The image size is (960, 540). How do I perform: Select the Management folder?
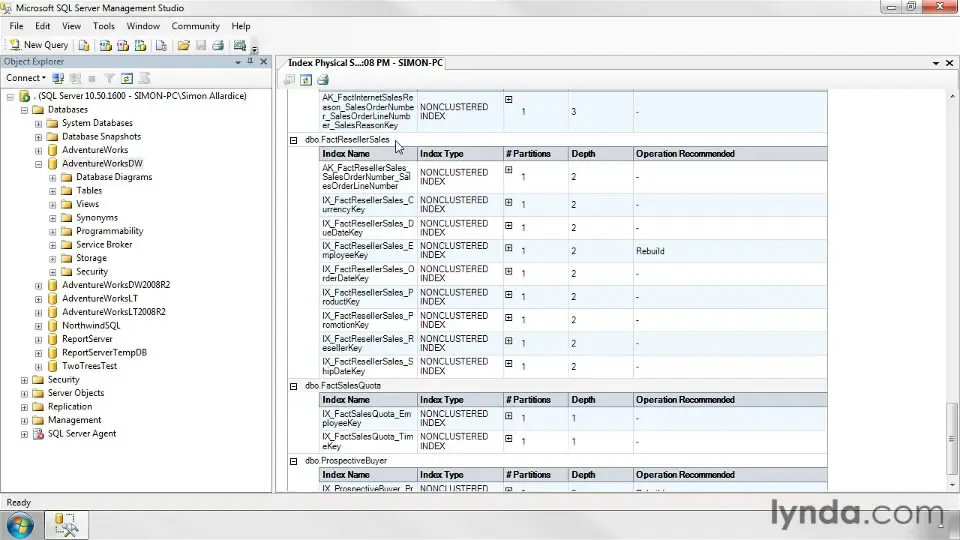coord(75,420)
